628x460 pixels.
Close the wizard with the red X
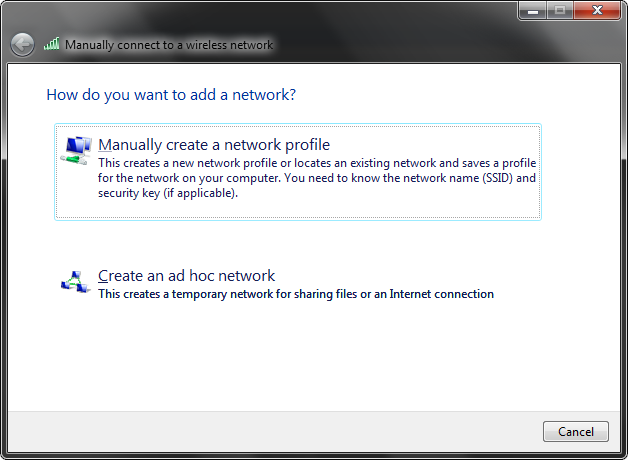(597, 10)
